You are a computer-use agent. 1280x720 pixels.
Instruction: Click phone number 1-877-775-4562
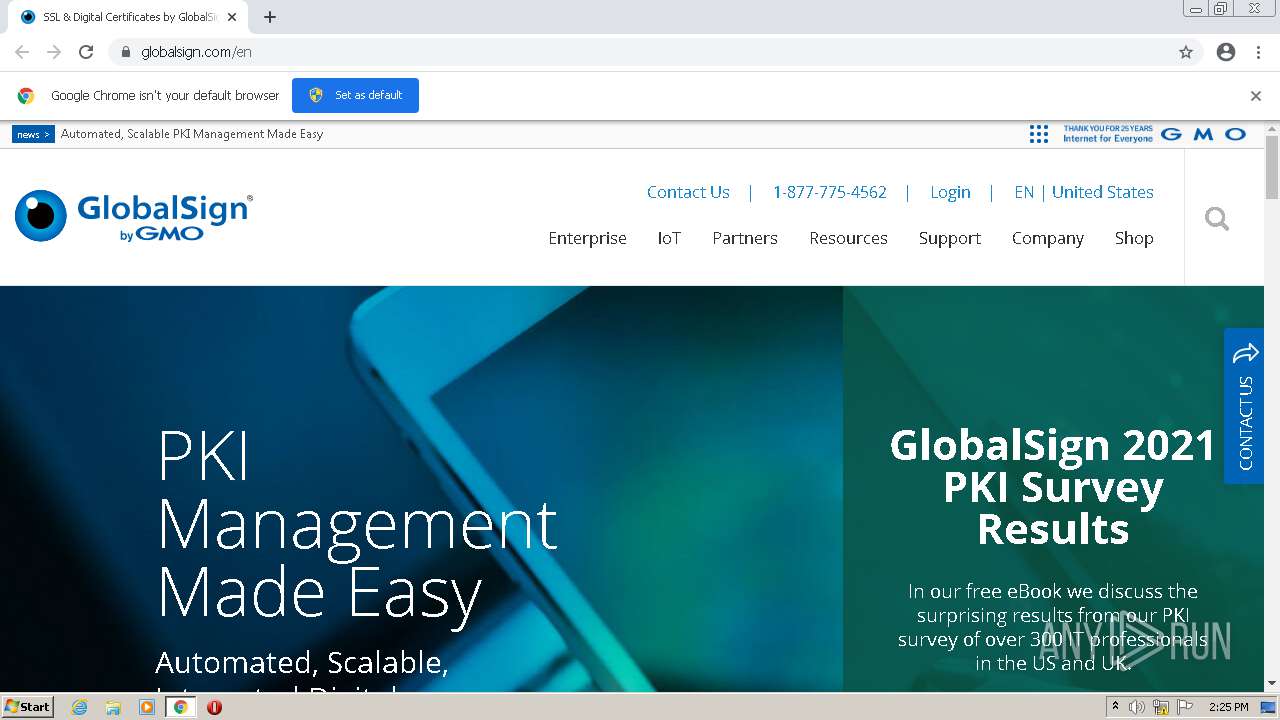(x=829, y=192)
